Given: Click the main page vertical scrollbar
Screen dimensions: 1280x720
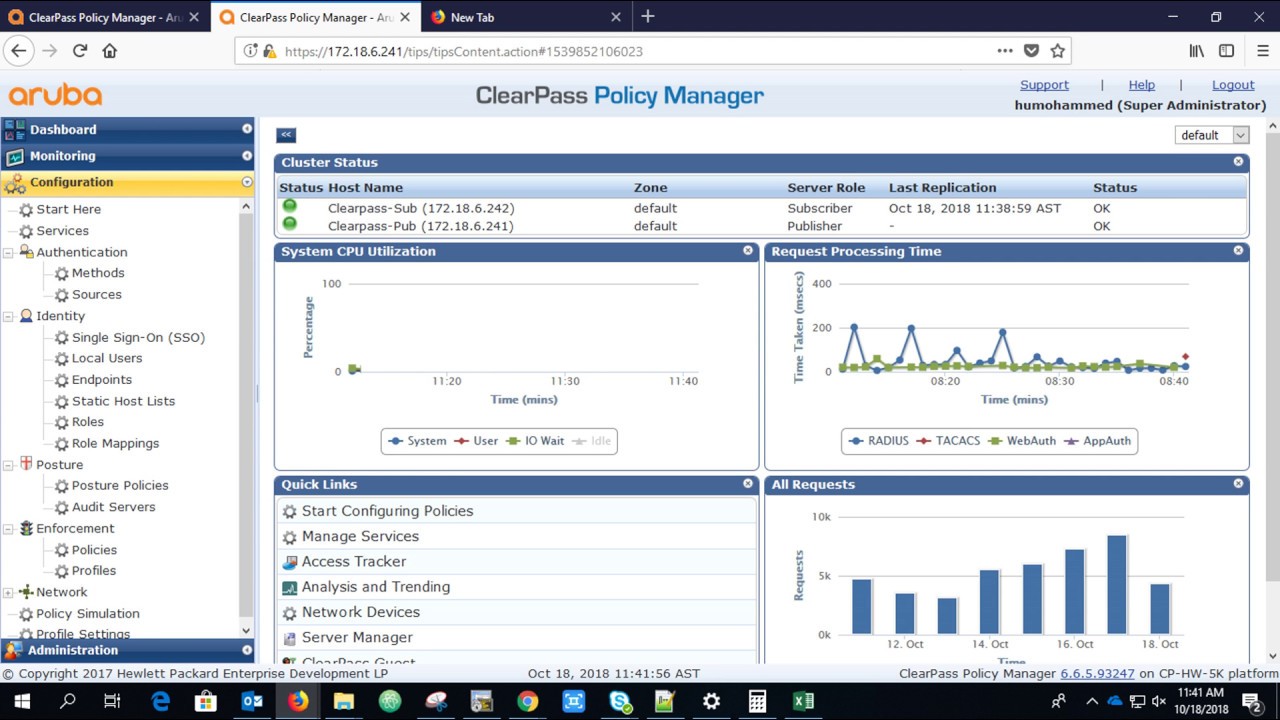Looking at the screenshot, I should [1272, 355].
